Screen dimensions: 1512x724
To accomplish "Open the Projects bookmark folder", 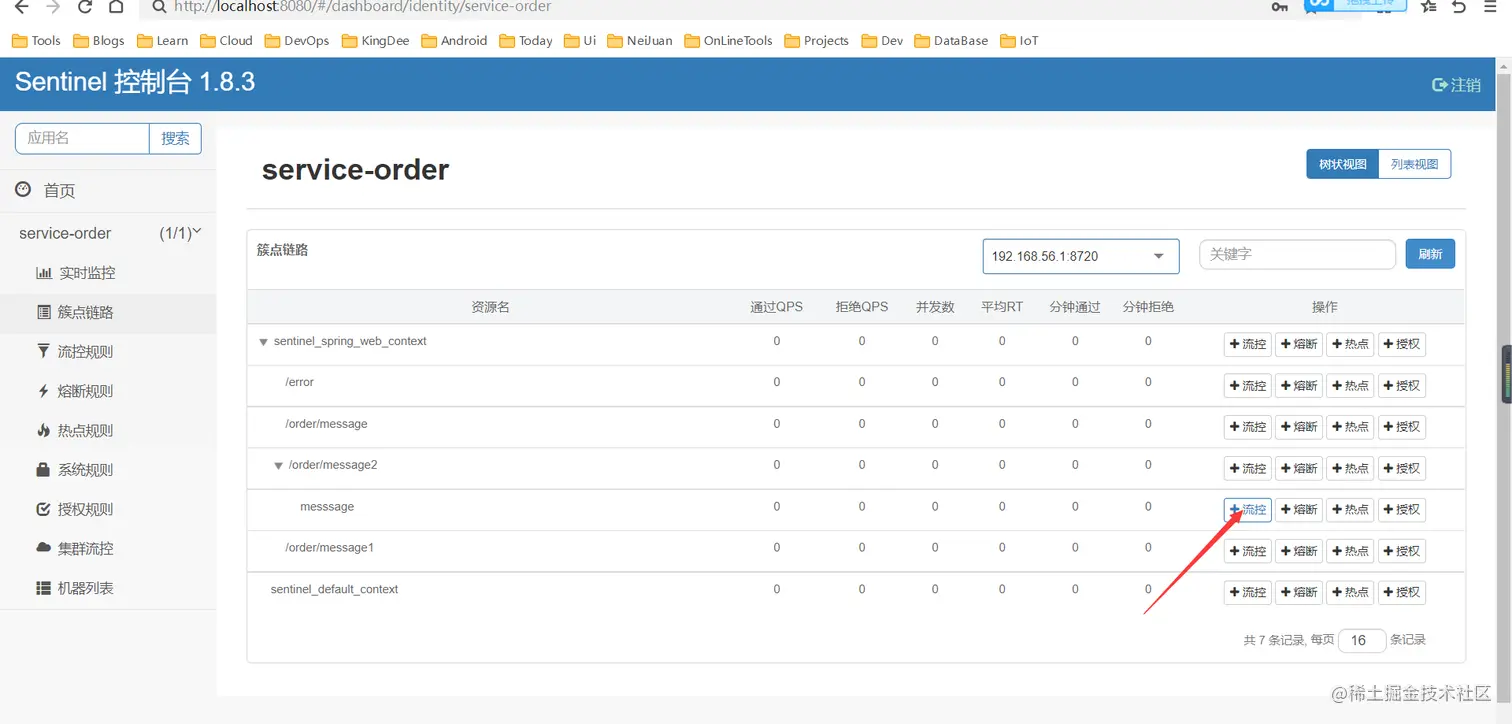I will click(x=816, y=41).
